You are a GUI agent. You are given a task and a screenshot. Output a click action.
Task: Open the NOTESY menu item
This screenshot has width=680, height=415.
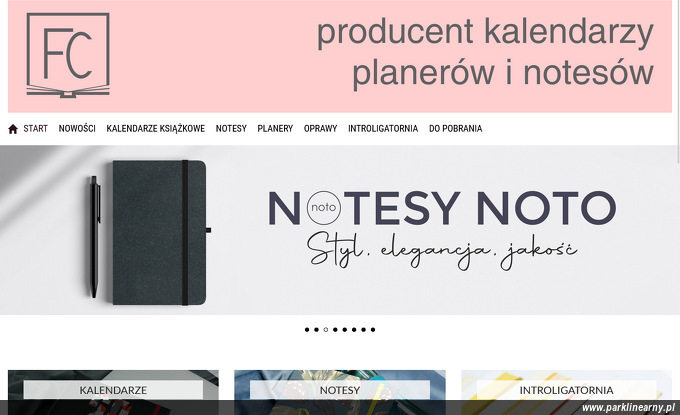(x=231, y=129)
